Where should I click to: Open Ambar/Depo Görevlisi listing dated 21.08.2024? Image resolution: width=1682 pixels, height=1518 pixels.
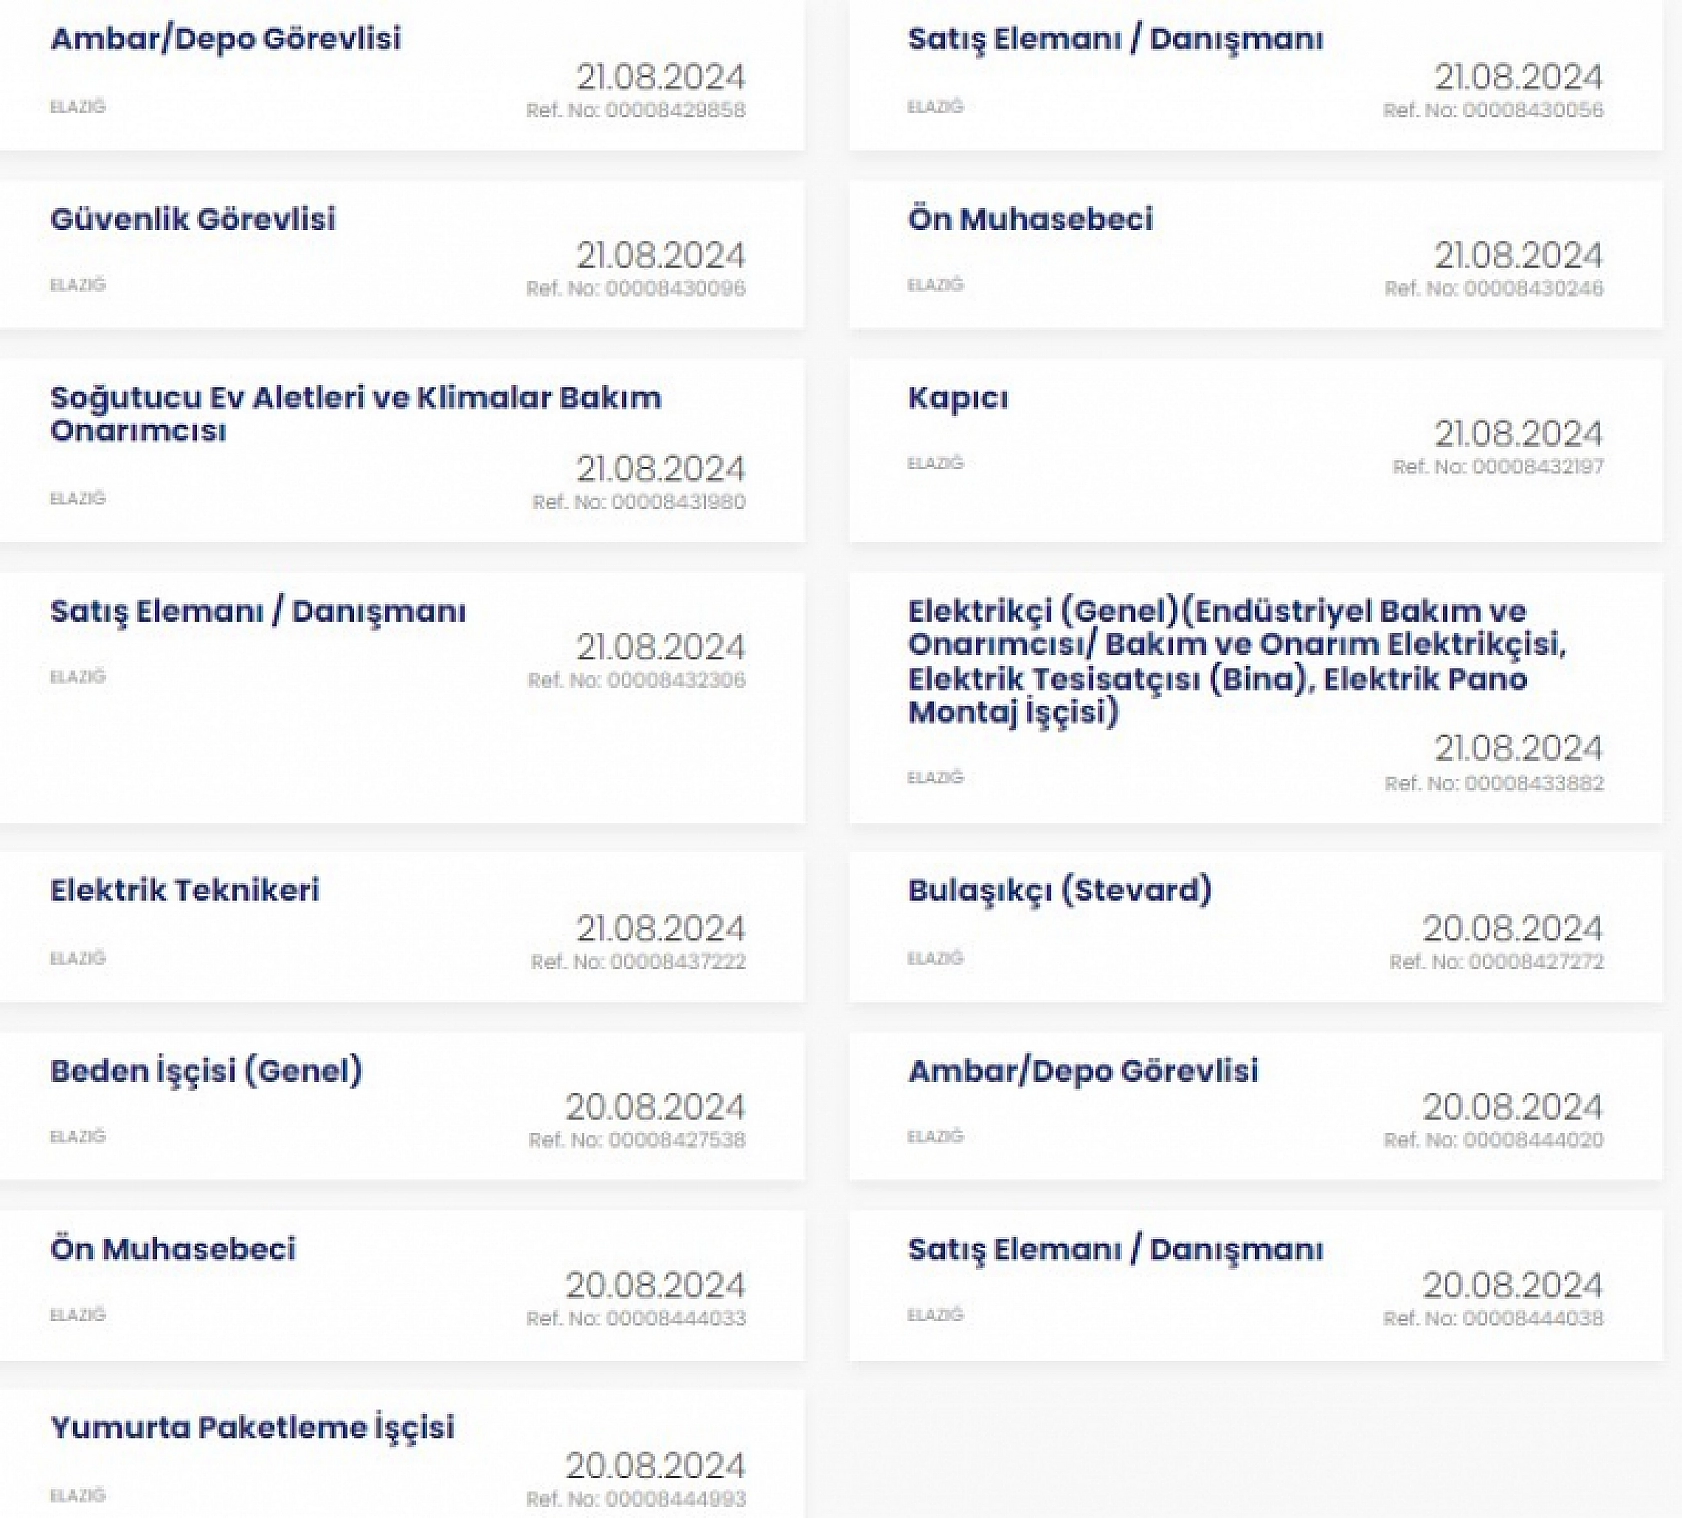click(225, 39)
